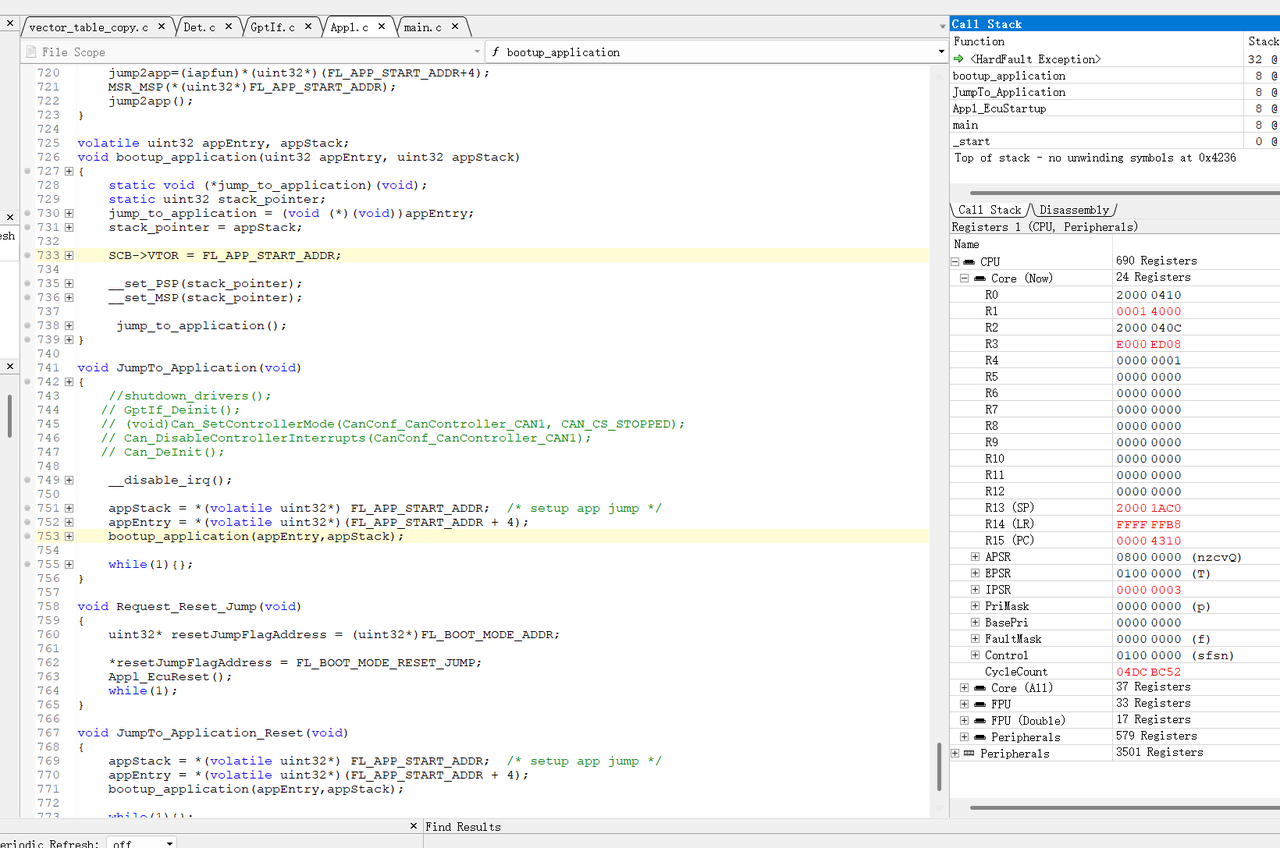This screenshot has width=1280, height=848.
Task: Switch to the GptIf.c tab
Action: click(x=272, y=27)
